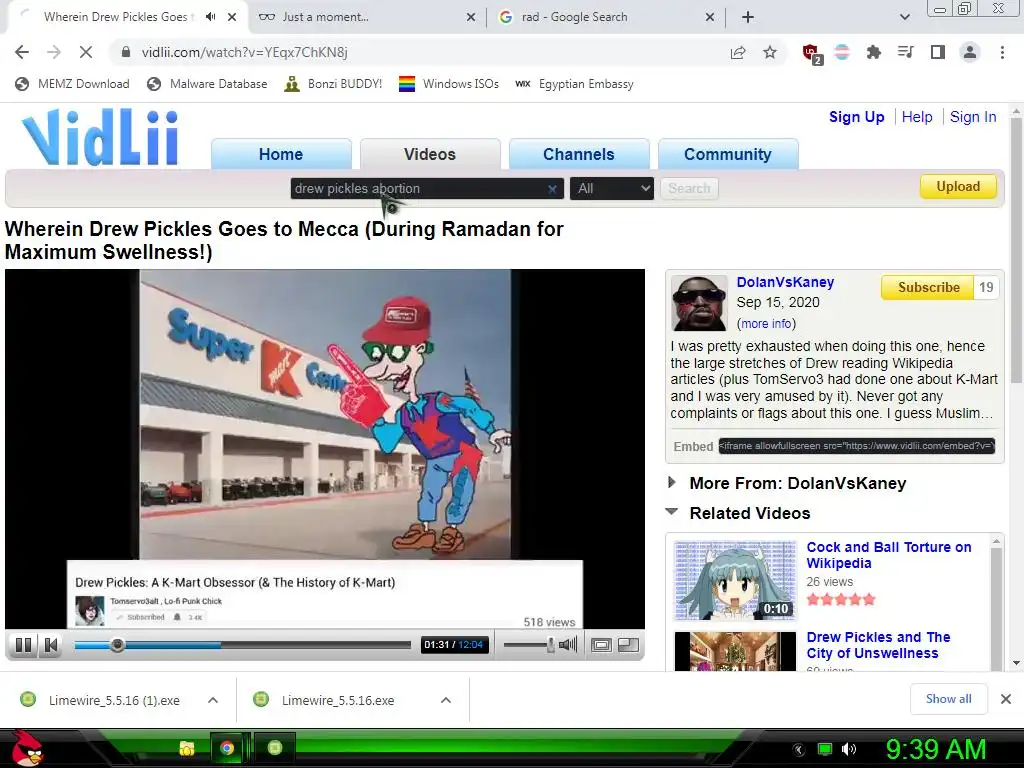Open menu arrow for Limewire_5.5.16 (1).exe
This screenshot has width=1024, height=768.
point(213,700)
